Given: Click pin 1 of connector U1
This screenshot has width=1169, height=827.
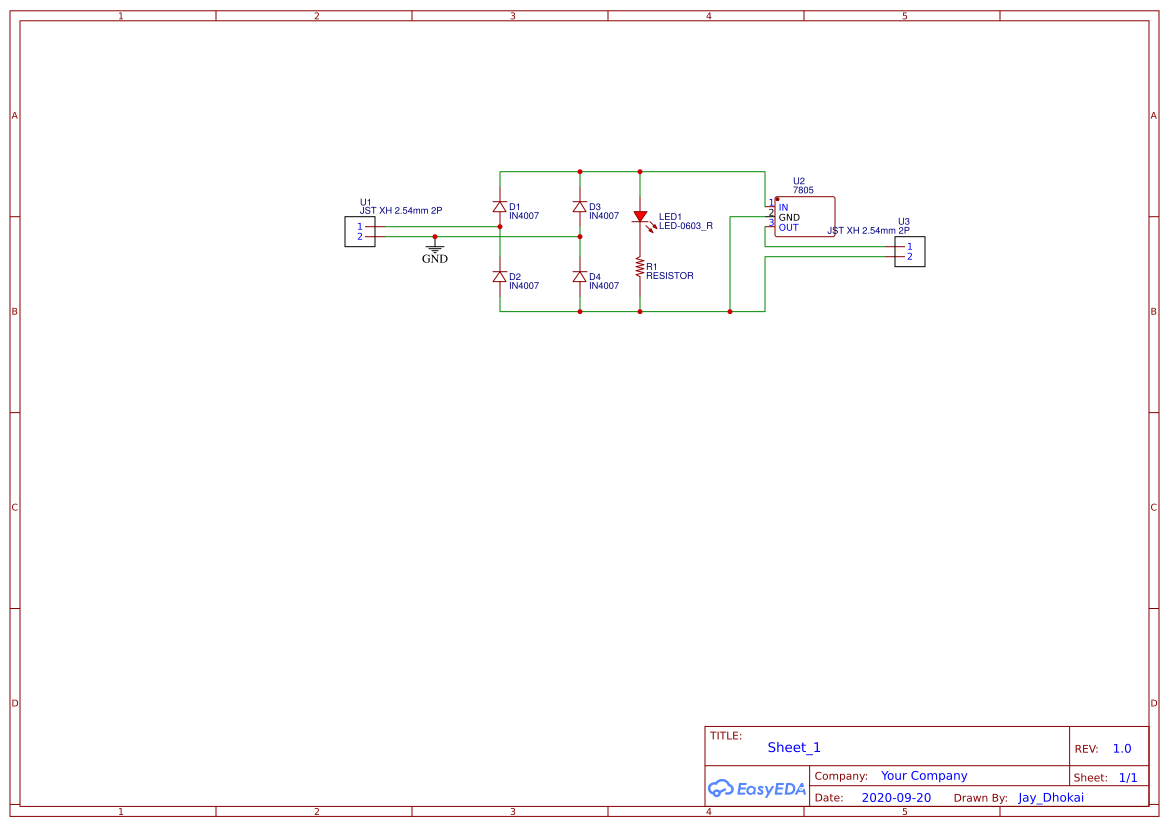Looking at the screenshot, I should [362, 227].
